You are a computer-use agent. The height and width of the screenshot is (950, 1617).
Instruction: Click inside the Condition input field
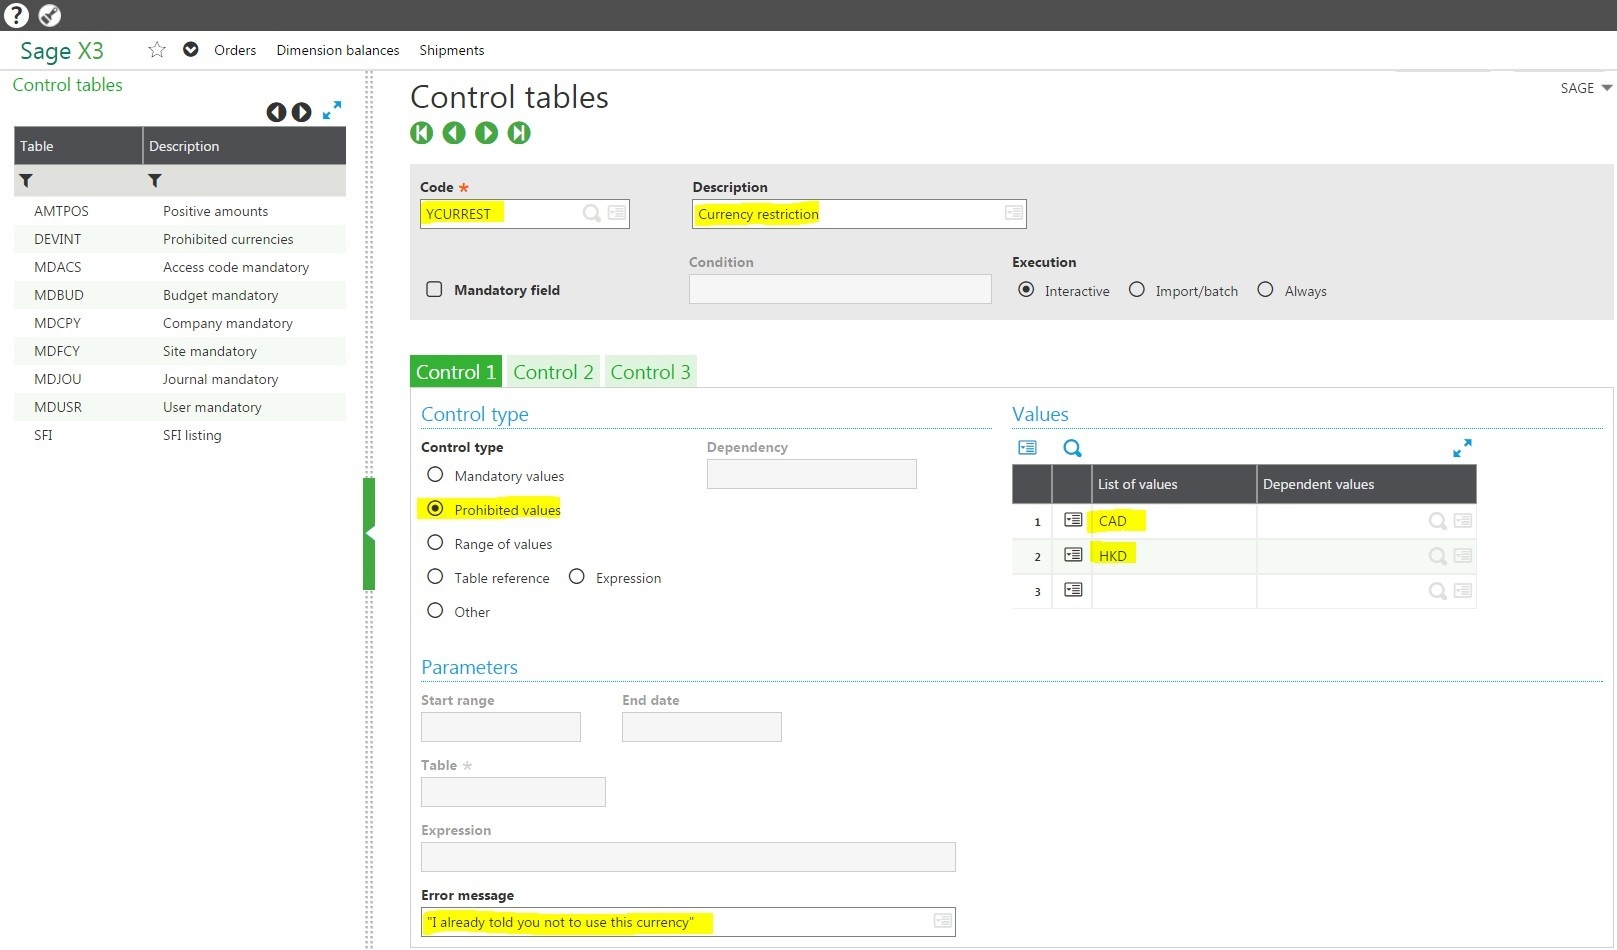click(x=839, y=289)
